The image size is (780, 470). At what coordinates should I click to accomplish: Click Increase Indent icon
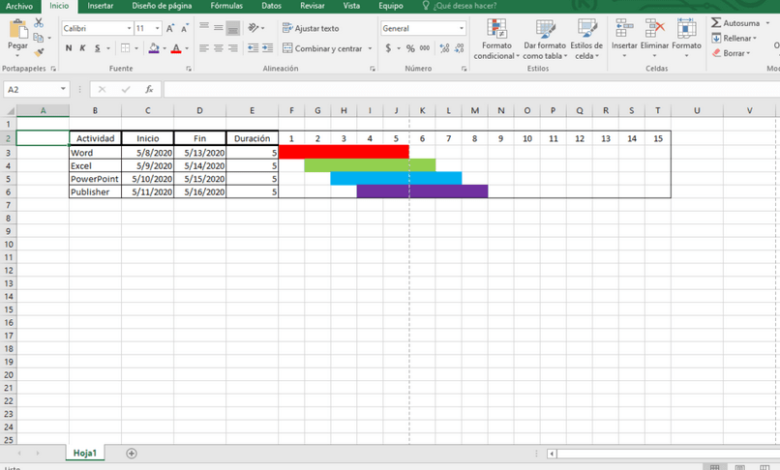tap(268, 48)
